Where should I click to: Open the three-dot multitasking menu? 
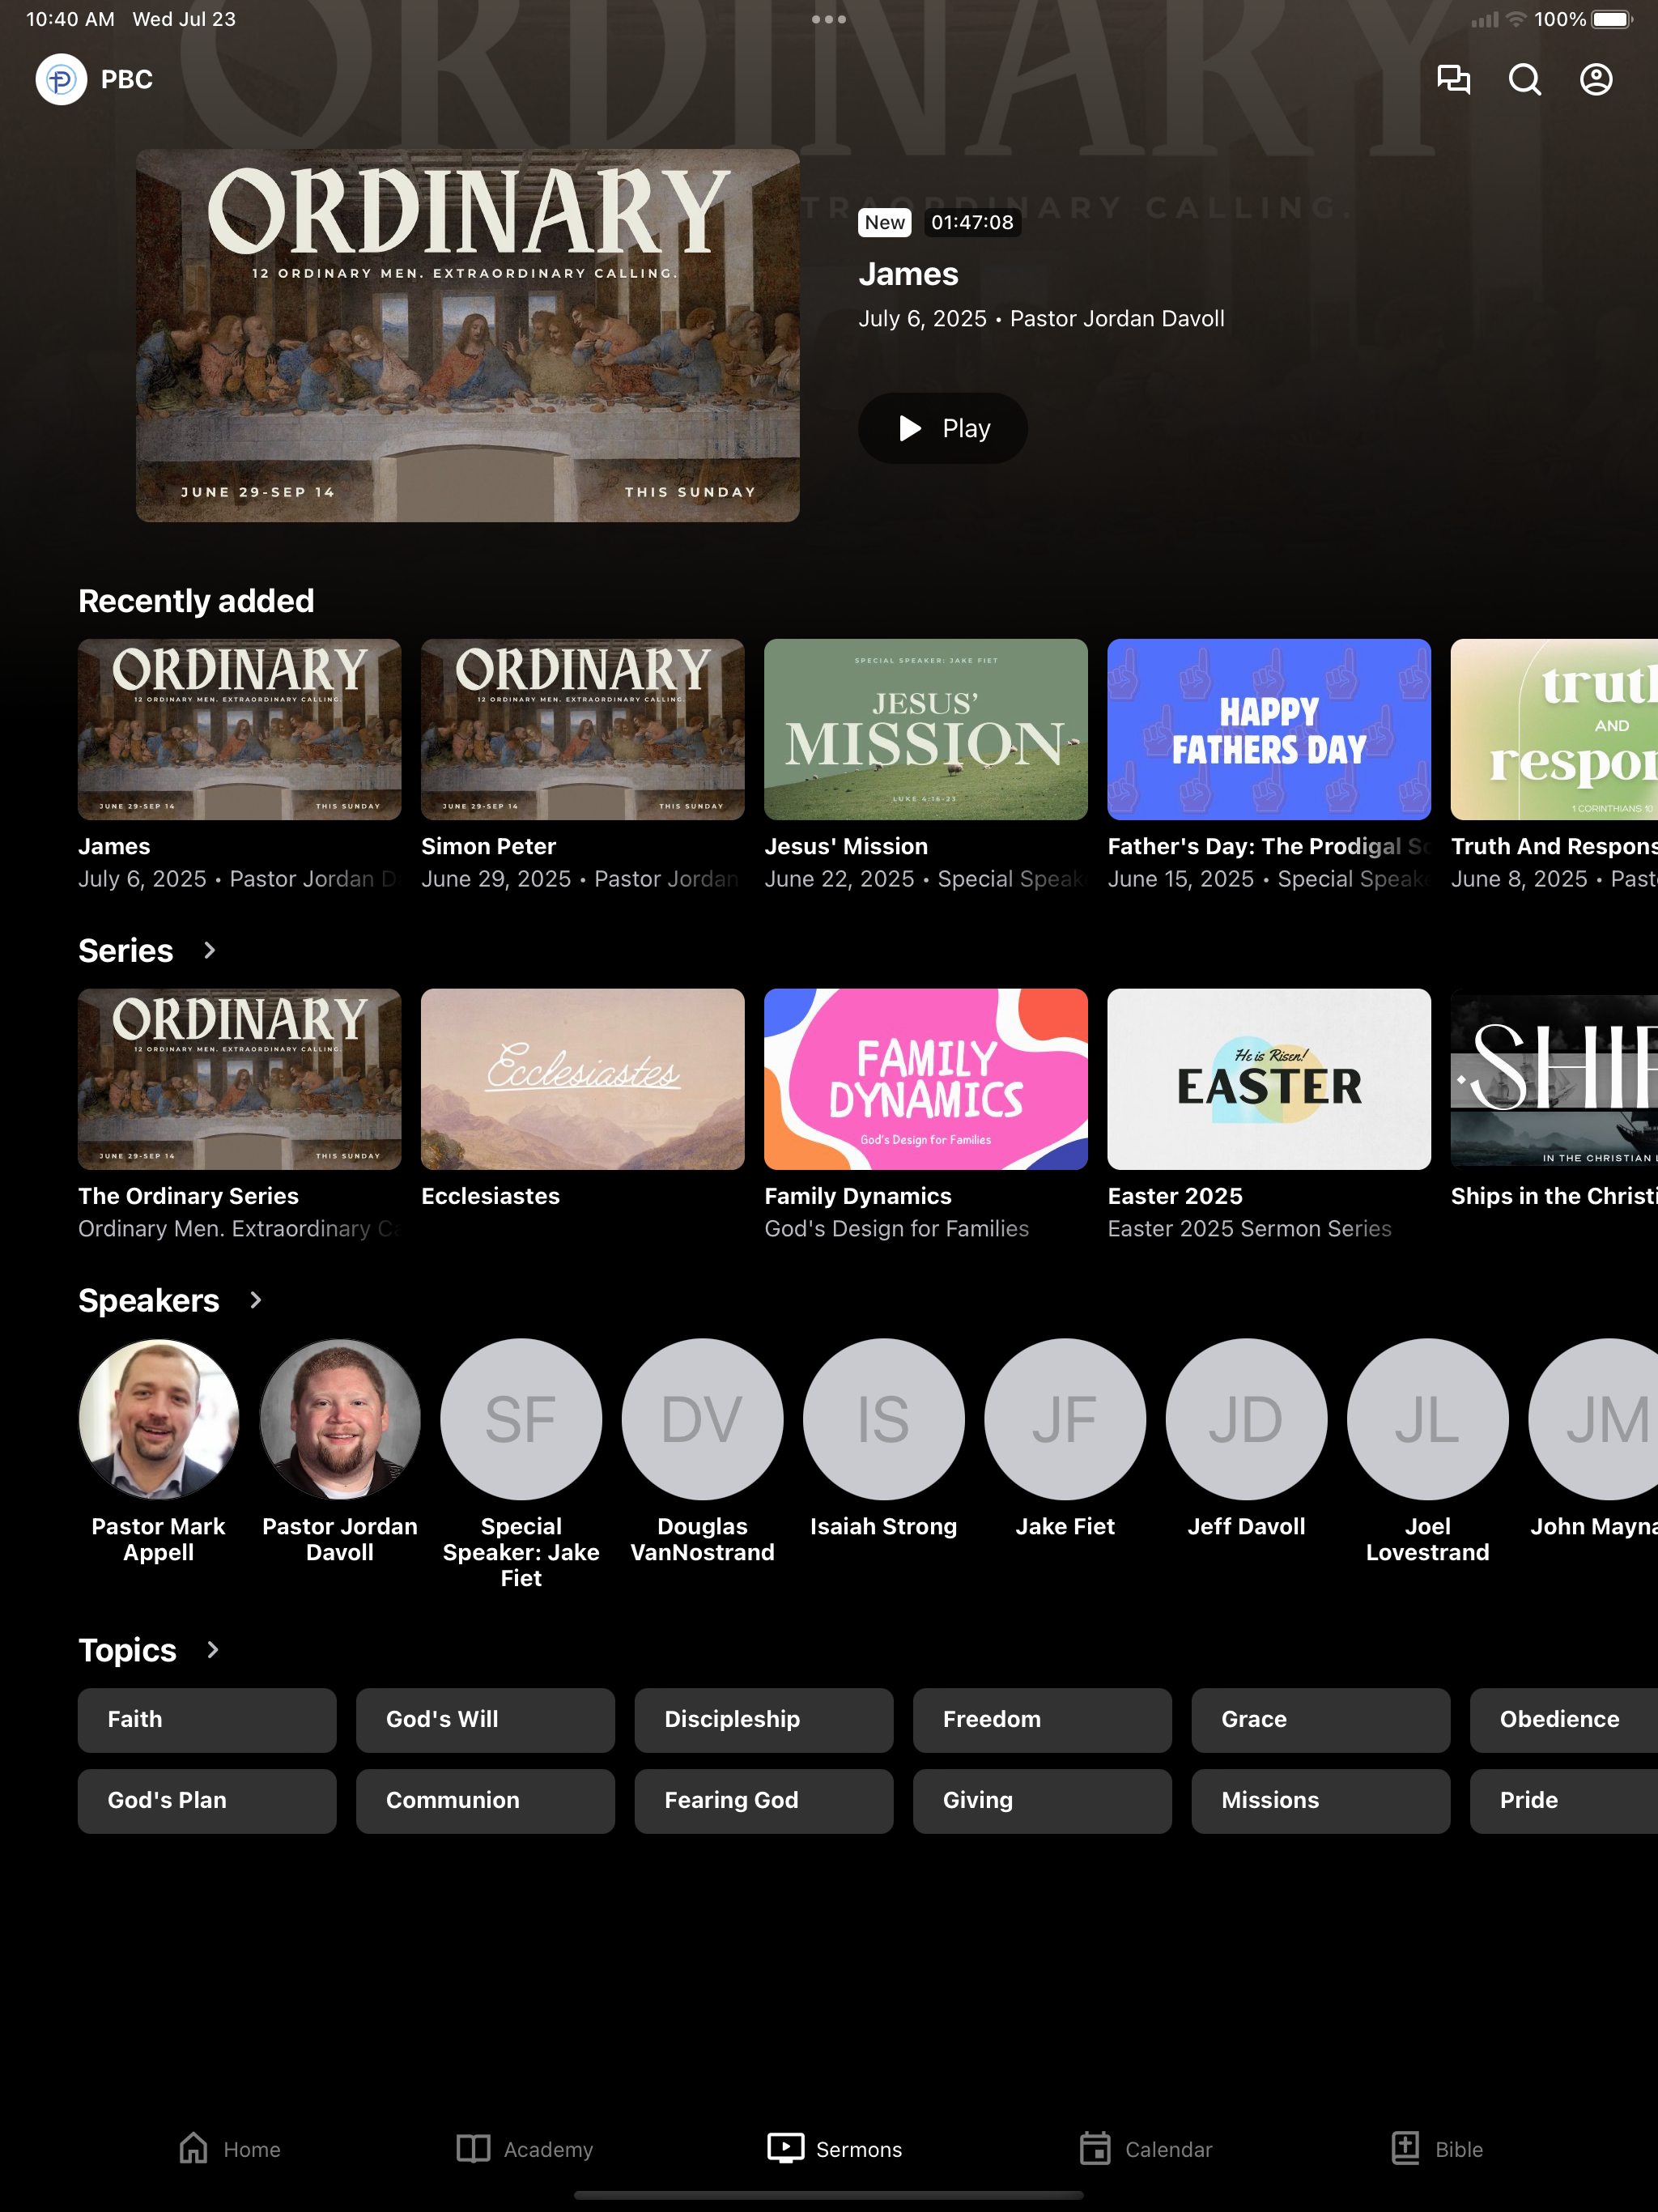(829, 19)
